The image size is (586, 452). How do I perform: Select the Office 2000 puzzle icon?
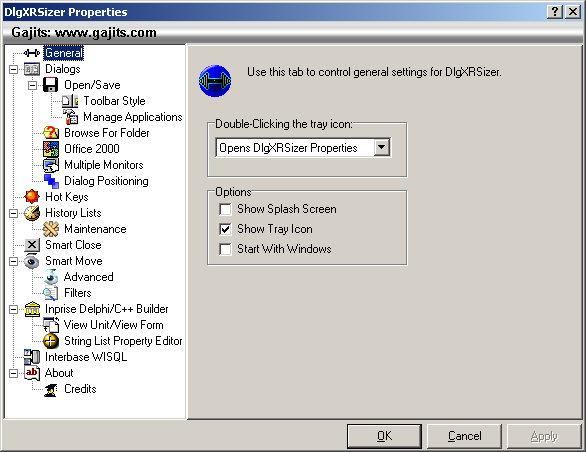[51, 149]
